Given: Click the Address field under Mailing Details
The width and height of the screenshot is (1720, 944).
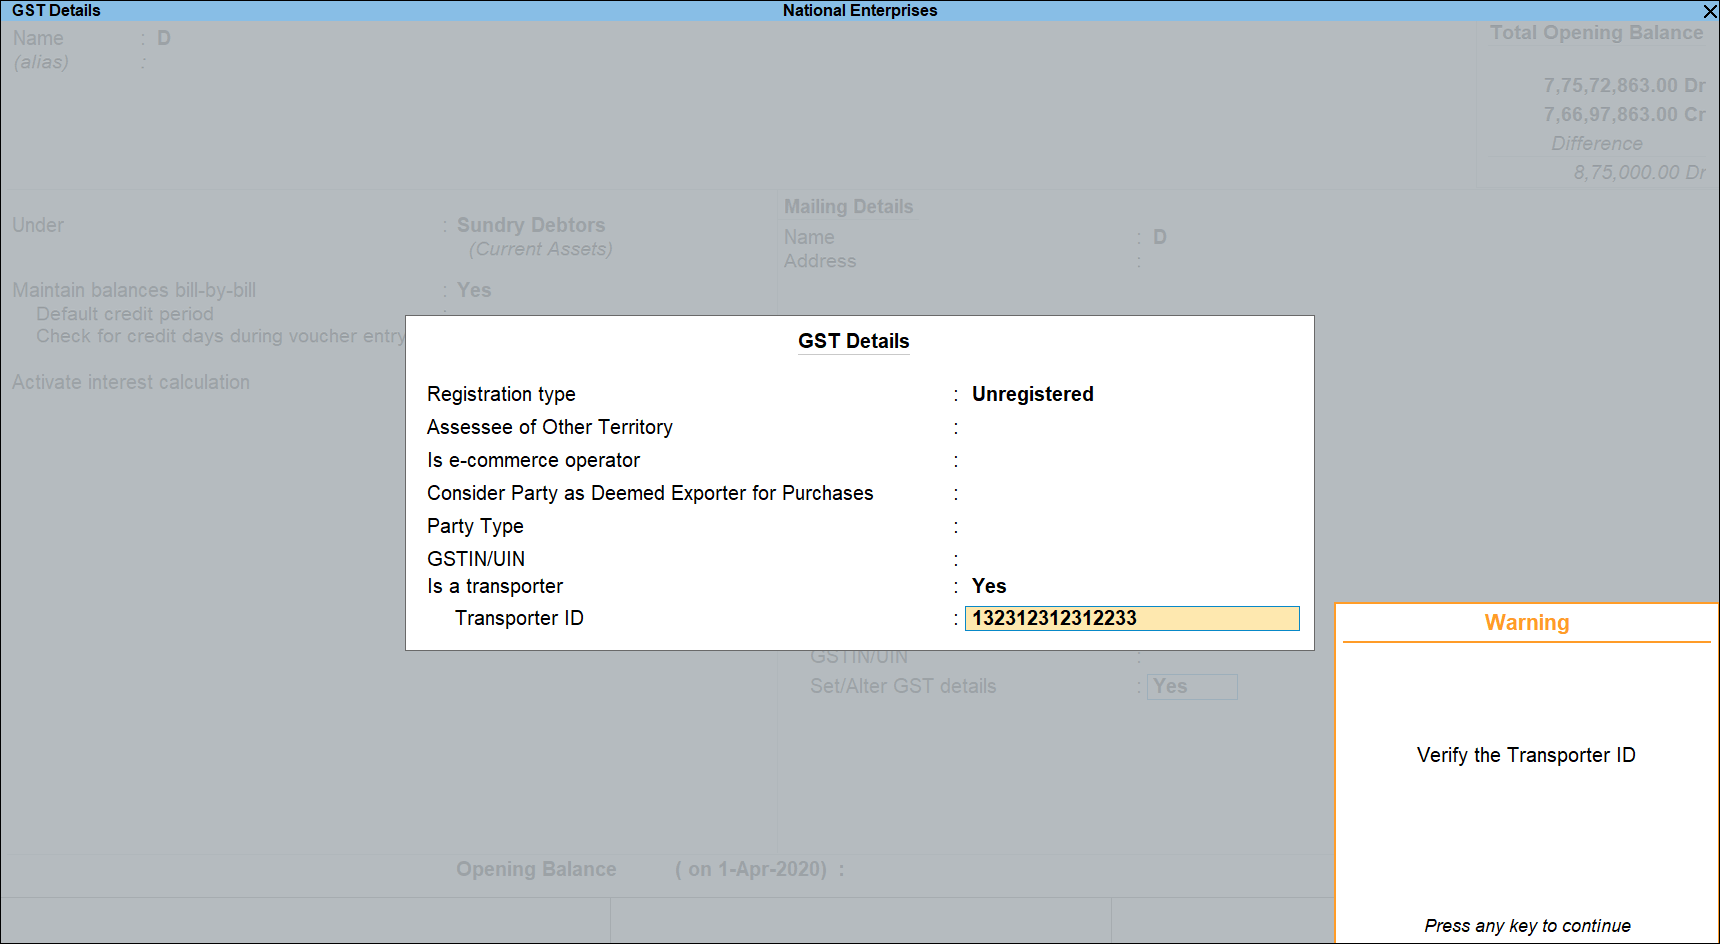Looking at the screenshot, I should click(x=1200, y=261).
